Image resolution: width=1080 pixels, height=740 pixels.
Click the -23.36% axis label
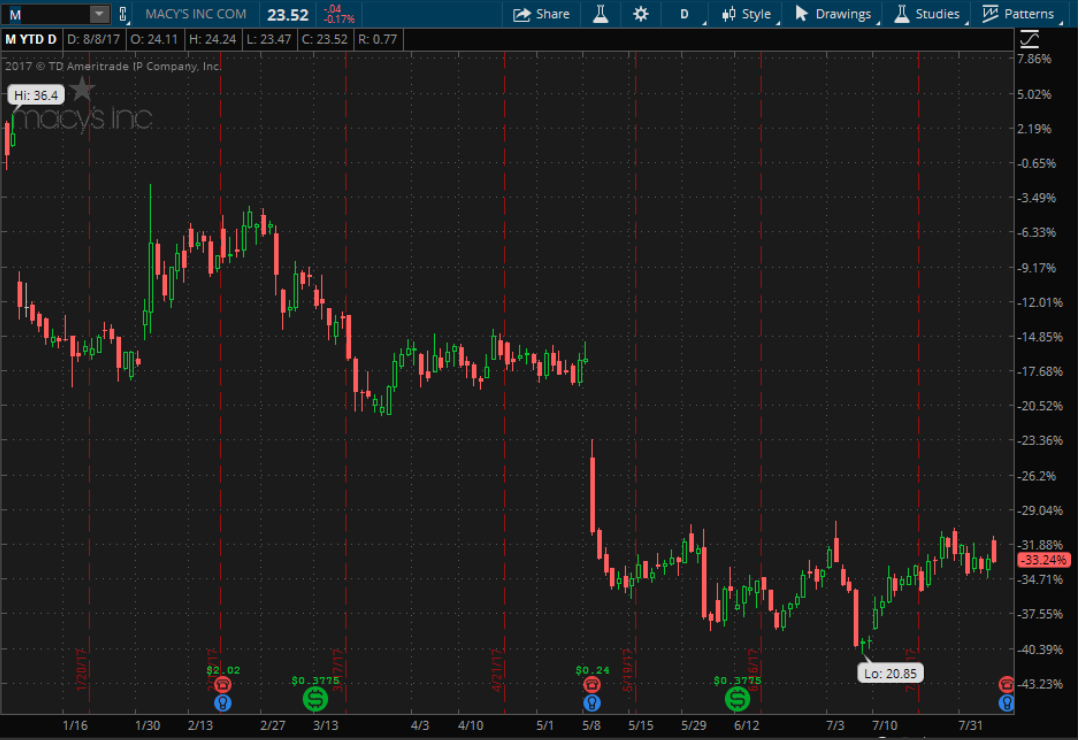click(x=1040, y=440)
